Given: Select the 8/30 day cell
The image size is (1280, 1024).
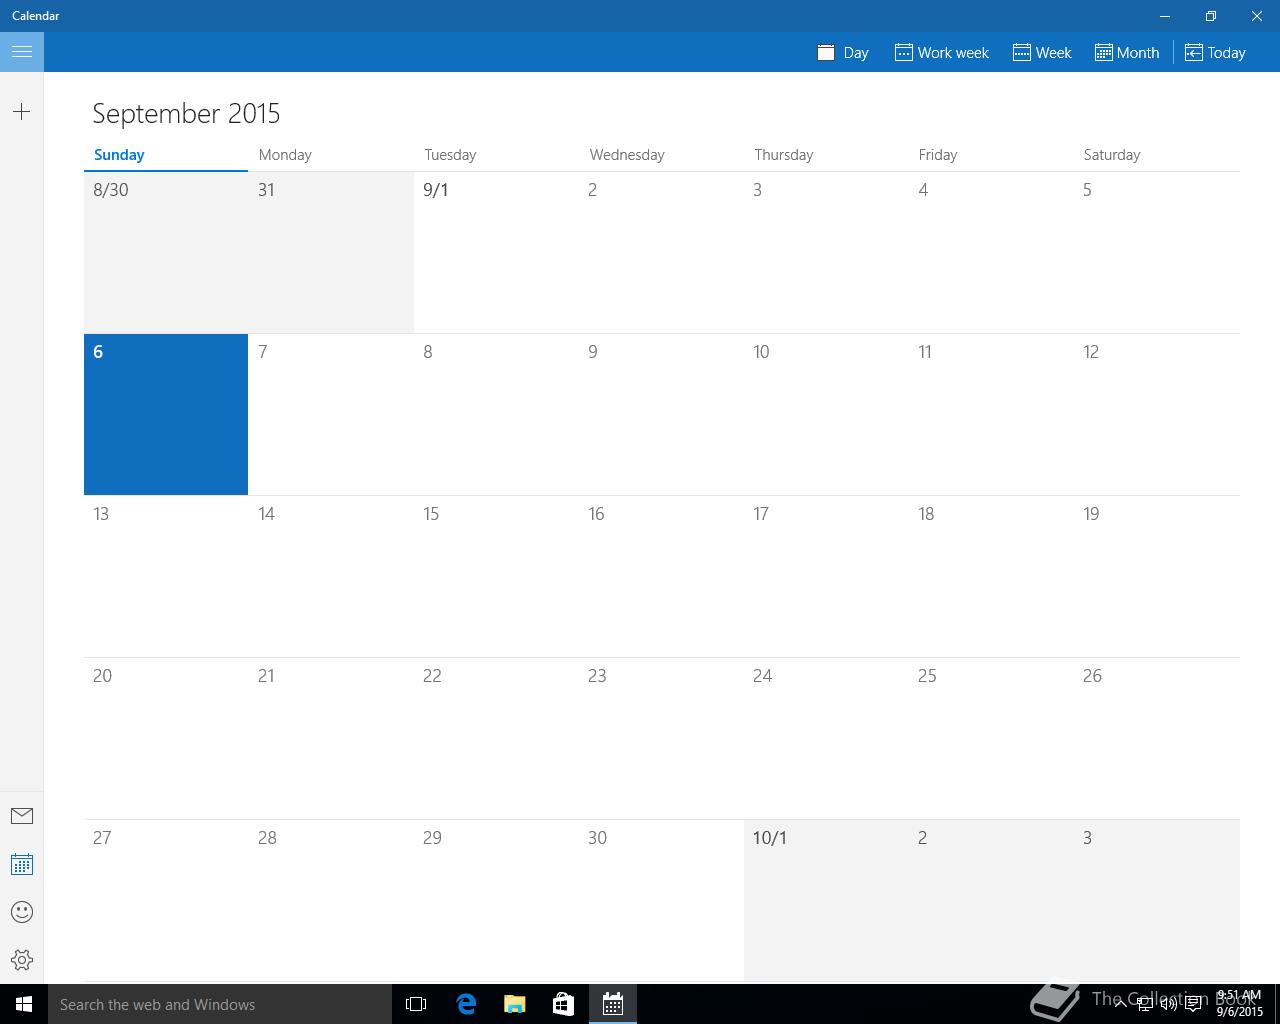Looking at the screenshot, I should [x=166, y=253].
